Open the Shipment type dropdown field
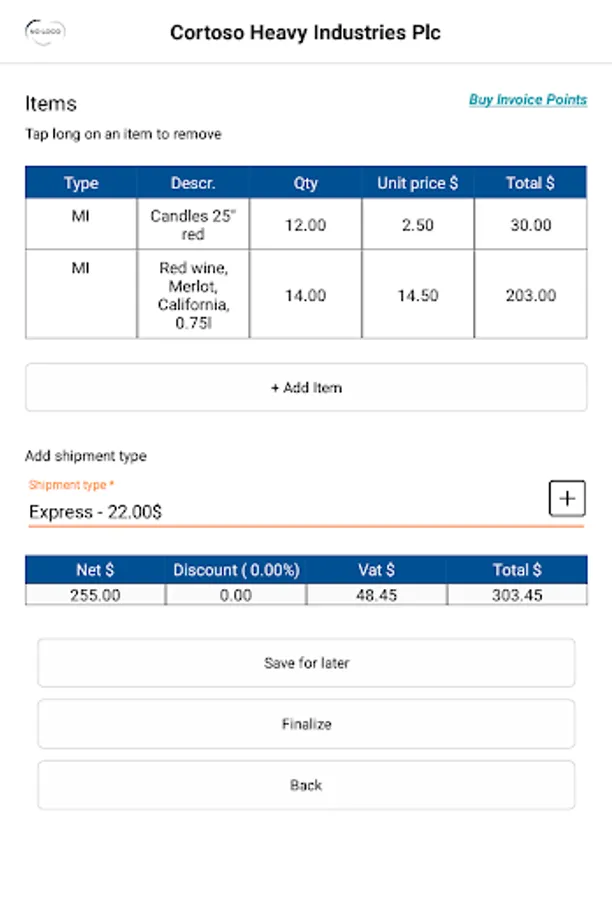Viewport: 612px width, 900px height. (x=280, y=512)
